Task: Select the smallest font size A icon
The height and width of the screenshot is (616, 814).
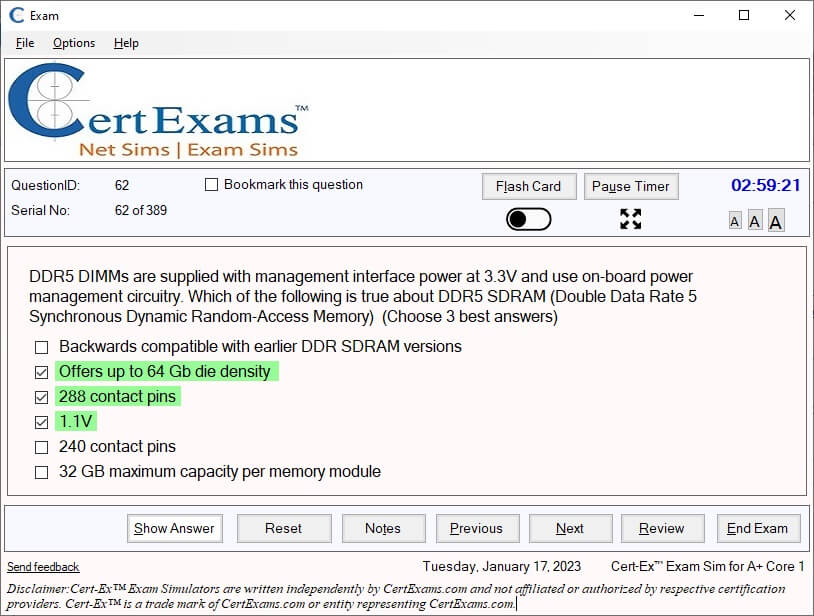Action: 735,220
